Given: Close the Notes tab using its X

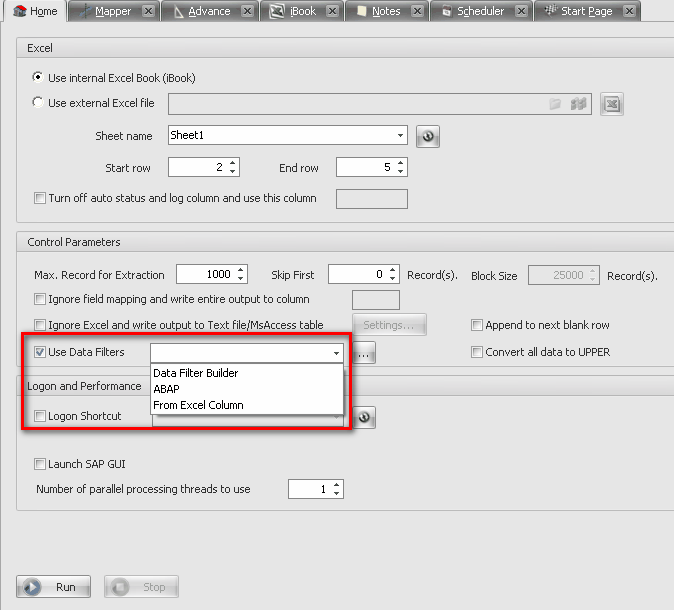Looking at the screenshot, I should pos(418,11).
